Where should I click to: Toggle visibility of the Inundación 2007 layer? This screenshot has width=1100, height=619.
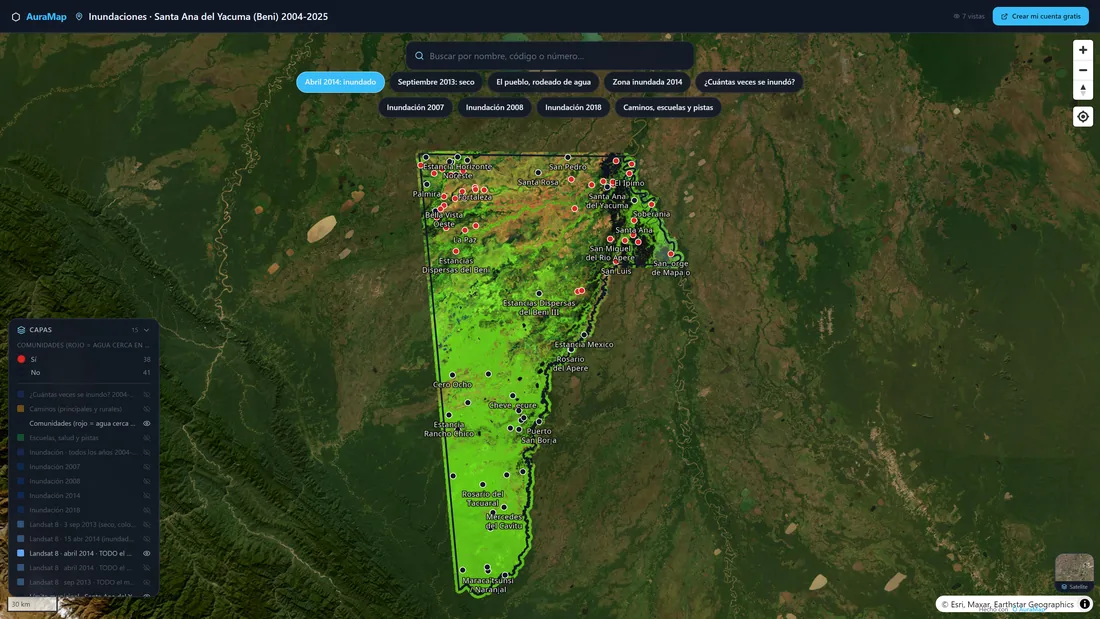(147, 467)
